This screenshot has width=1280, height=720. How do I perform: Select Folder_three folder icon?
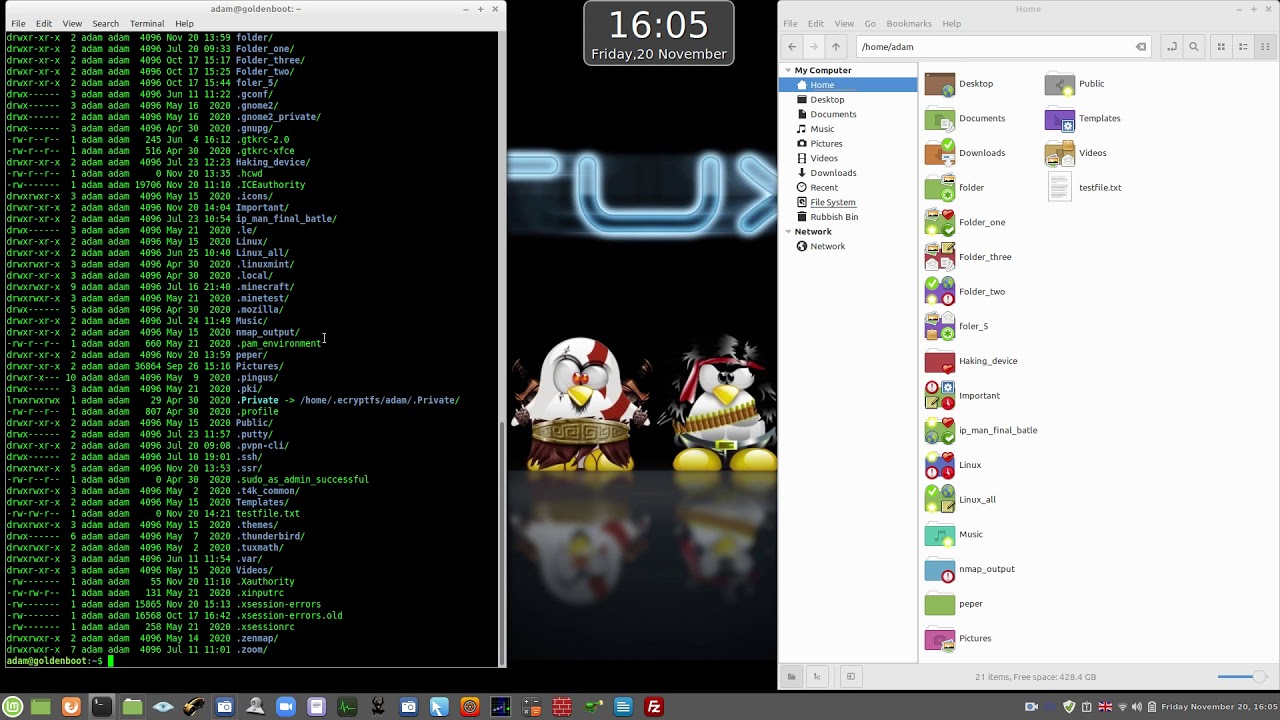pyautogui.click(x=940, y=257)
